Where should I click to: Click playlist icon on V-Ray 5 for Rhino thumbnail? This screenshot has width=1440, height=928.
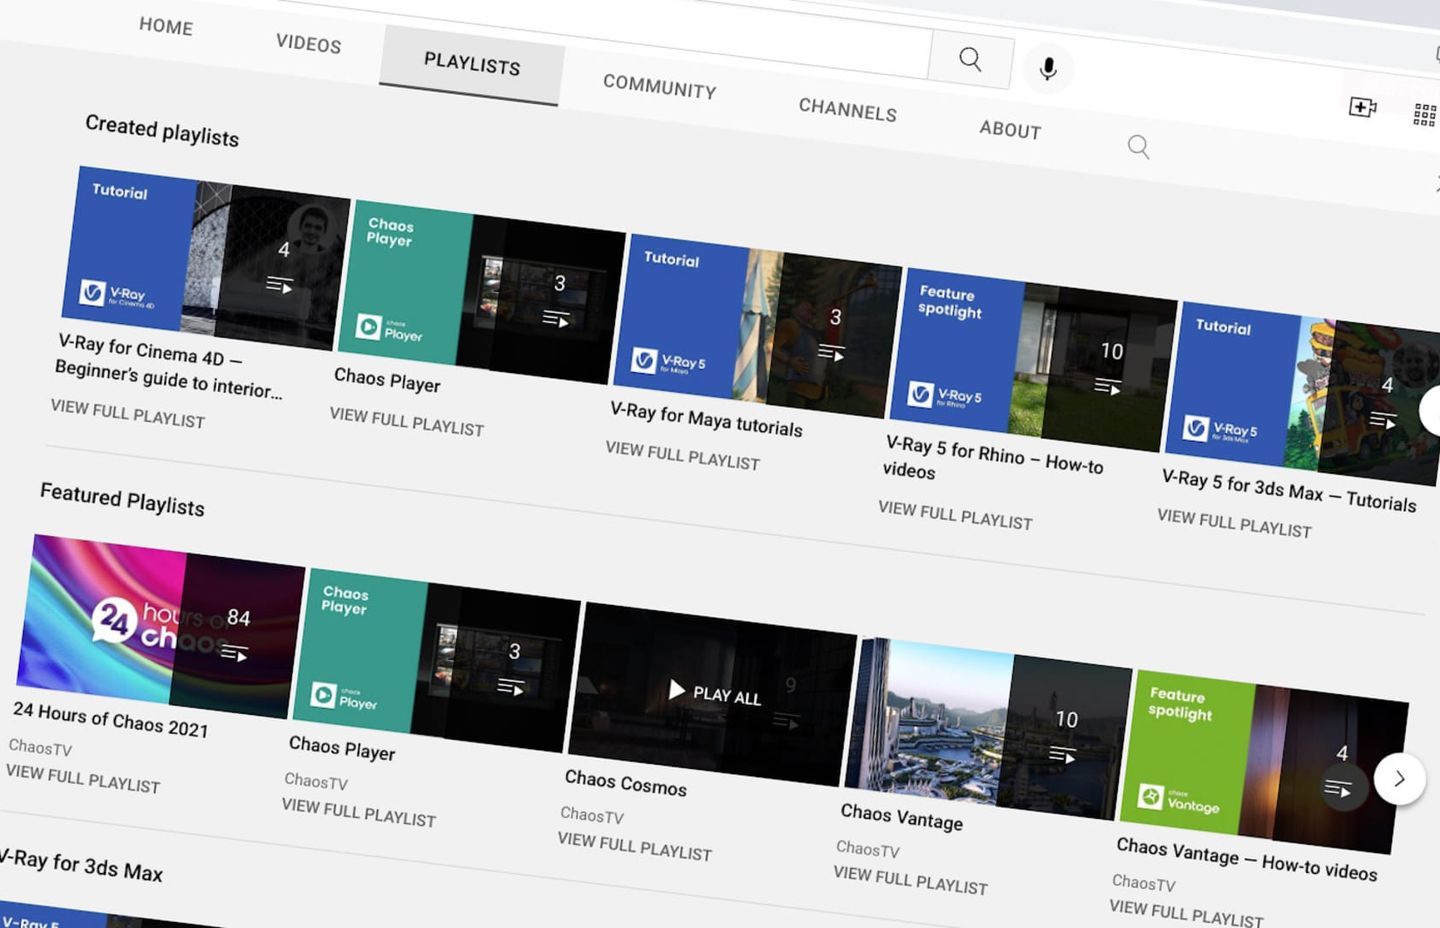[x=1107, y=386]
